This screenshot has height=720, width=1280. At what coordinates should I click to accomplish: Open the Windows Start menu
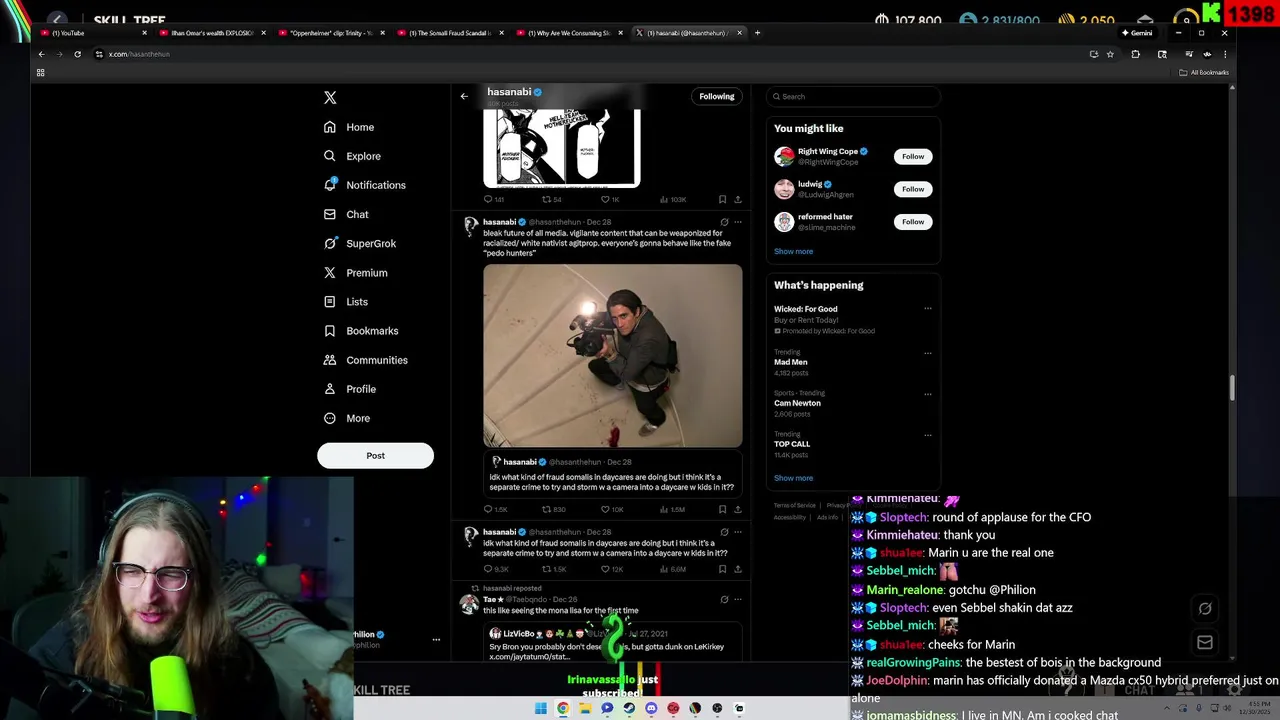pos(541,708)
